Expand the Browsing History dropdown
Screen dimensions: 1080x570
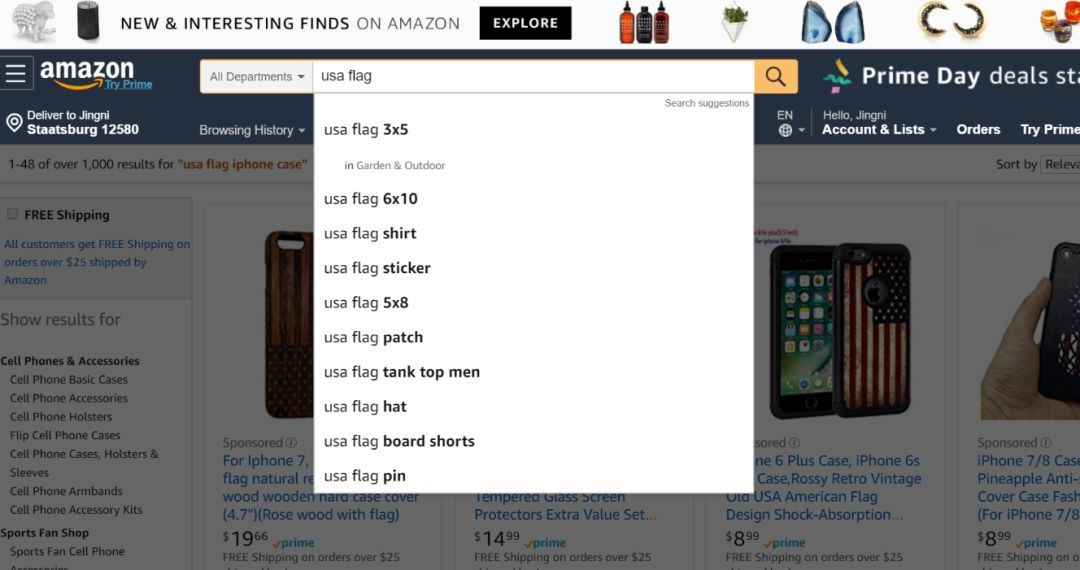tap(251, 130)
